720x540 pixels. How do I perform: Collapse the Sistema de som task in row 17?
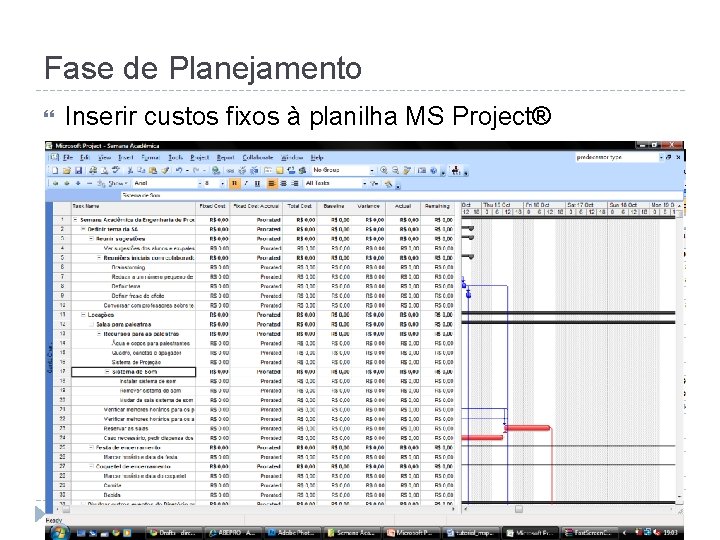(x=107, y=372)
